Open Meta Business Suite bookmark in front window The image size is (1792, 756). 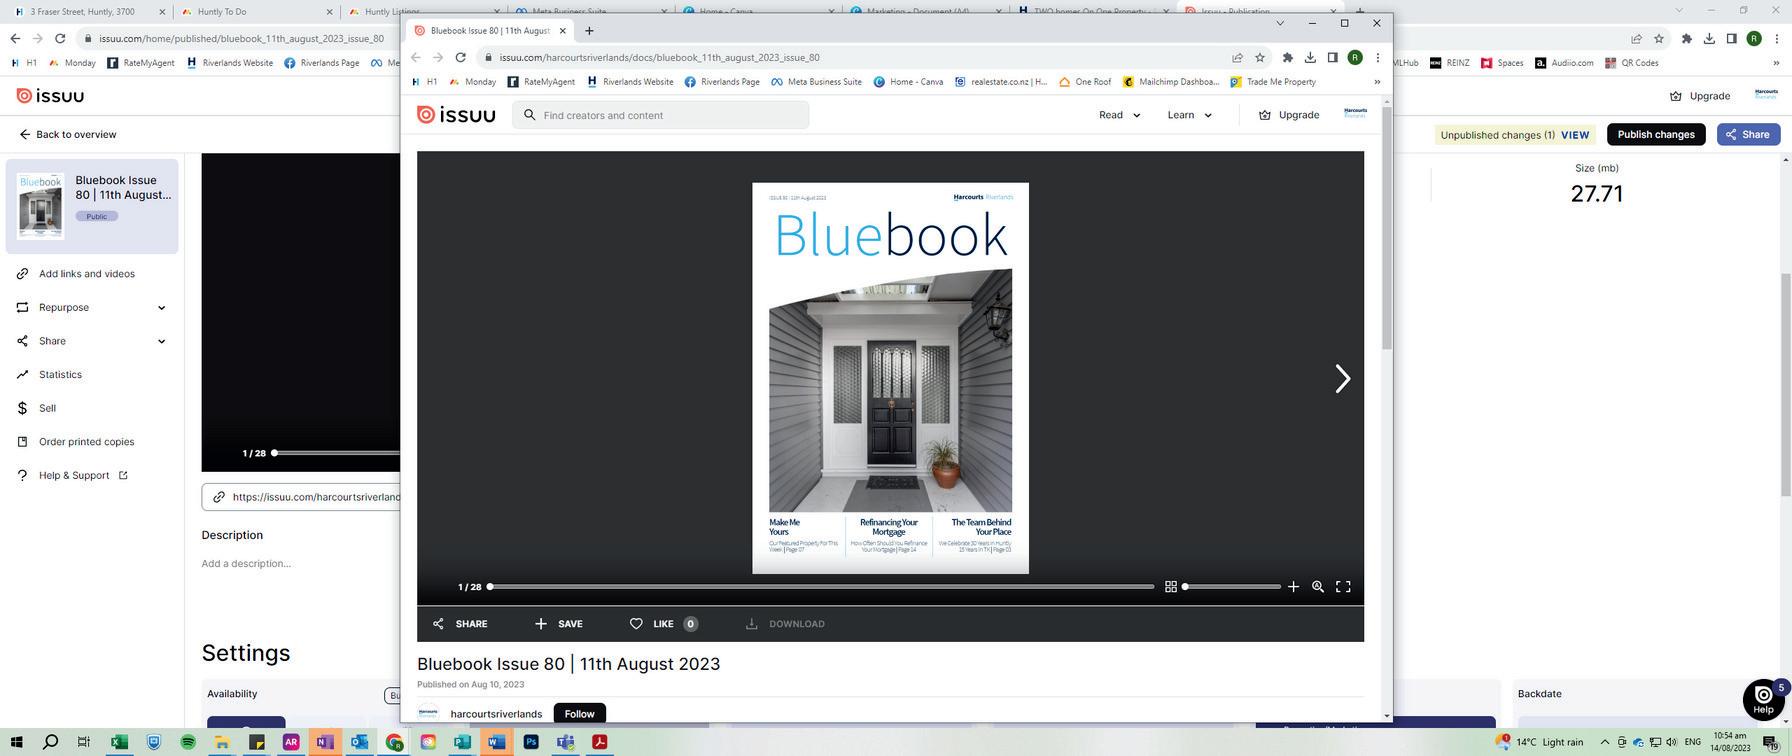tap(816, 82)
